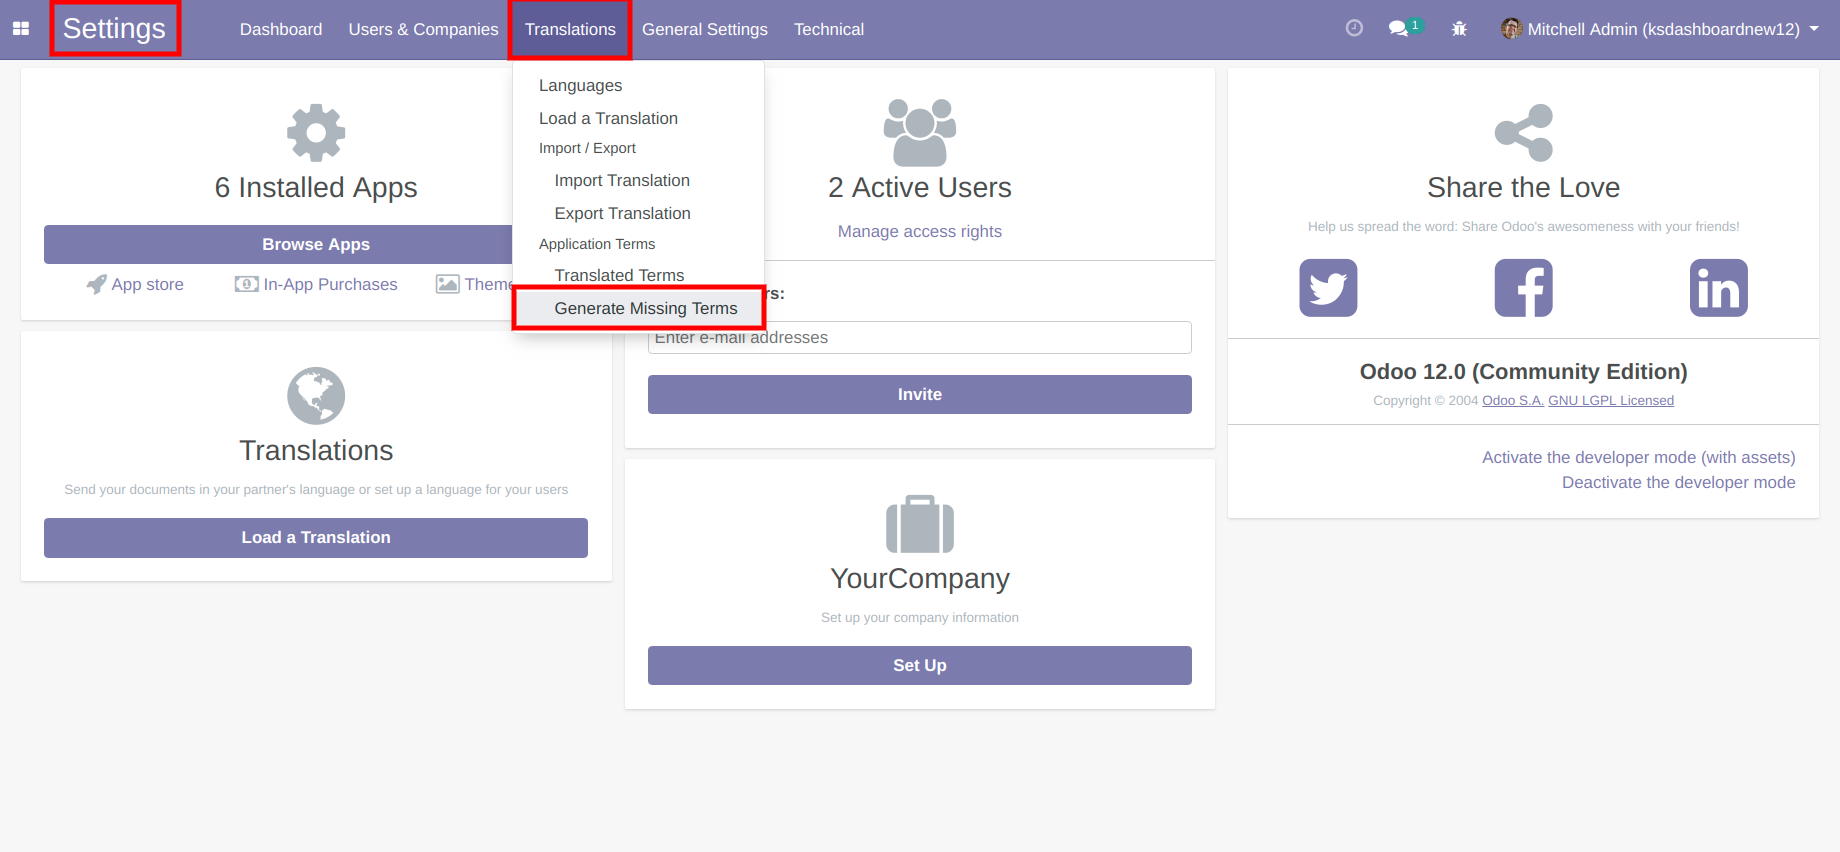Open the conversations chat icon
The image size is (1840, 852).
point(1399,29)
